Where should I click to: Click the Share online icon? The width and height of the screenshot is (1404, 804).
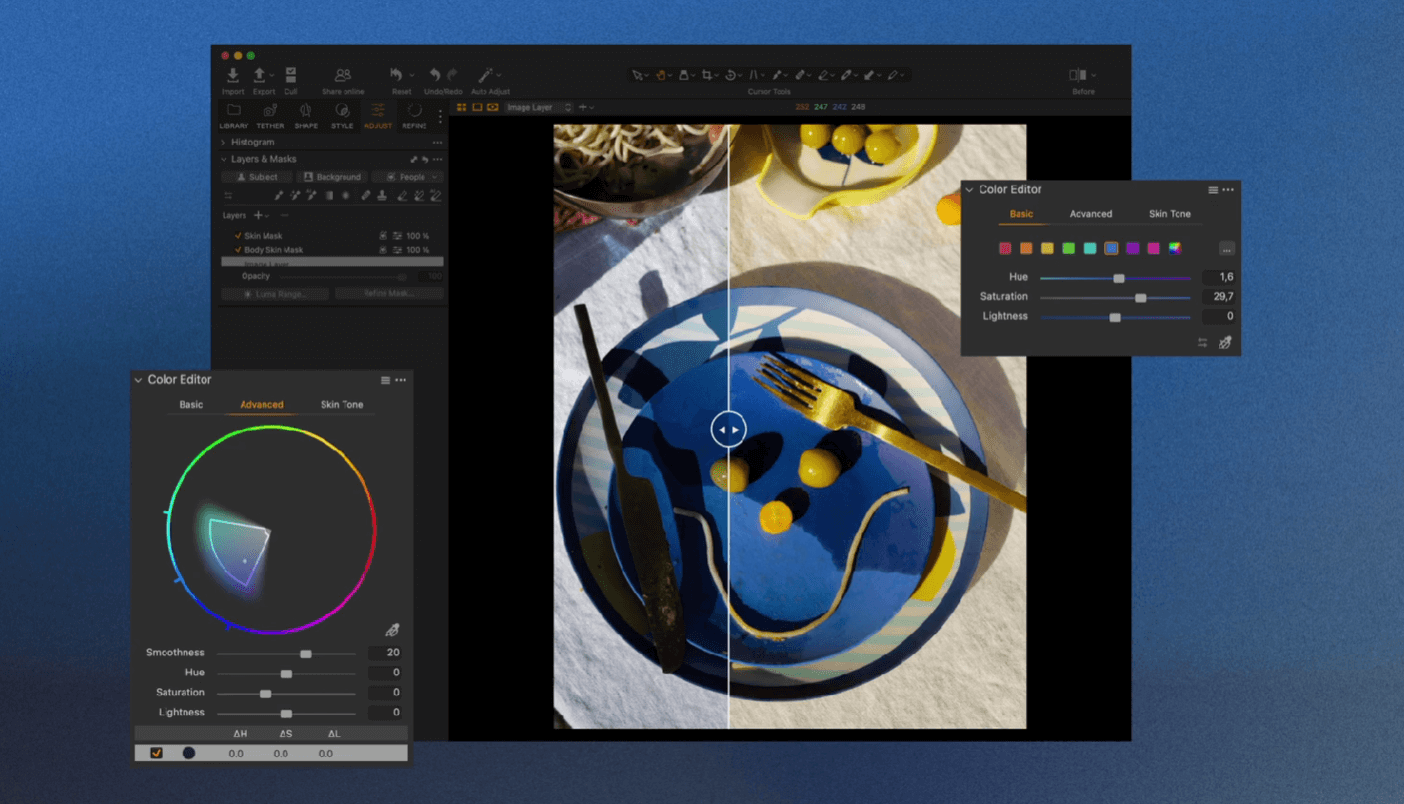click(343, 75)
